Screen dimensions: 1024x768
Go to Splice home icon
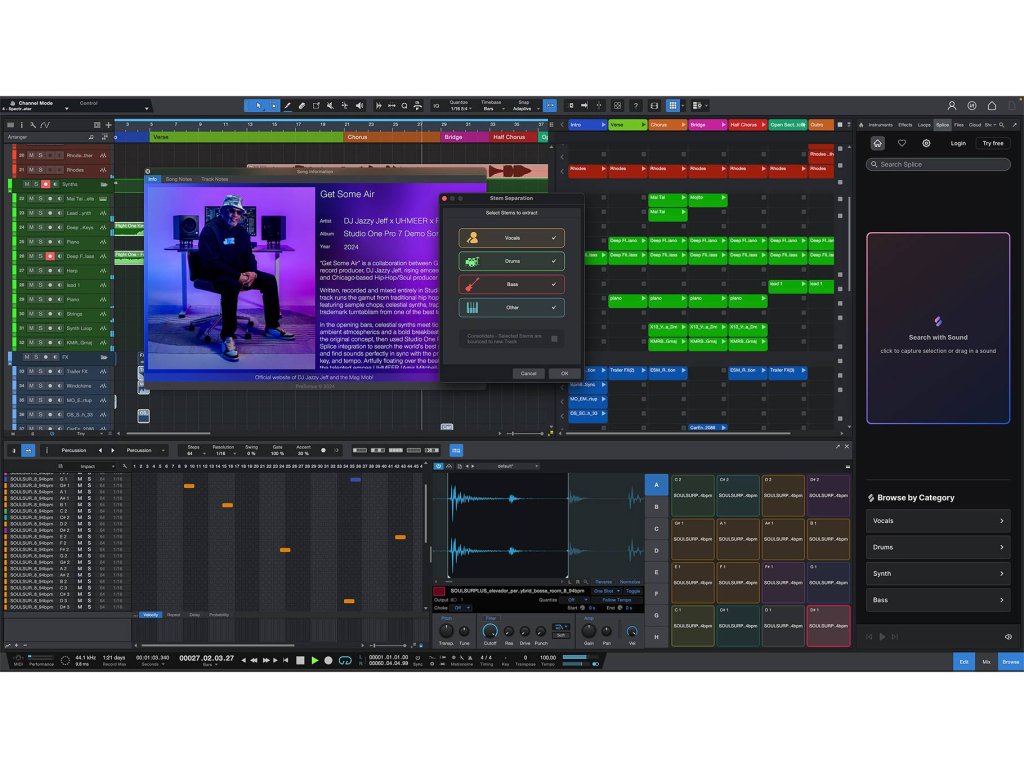click(x=878, y=143)
